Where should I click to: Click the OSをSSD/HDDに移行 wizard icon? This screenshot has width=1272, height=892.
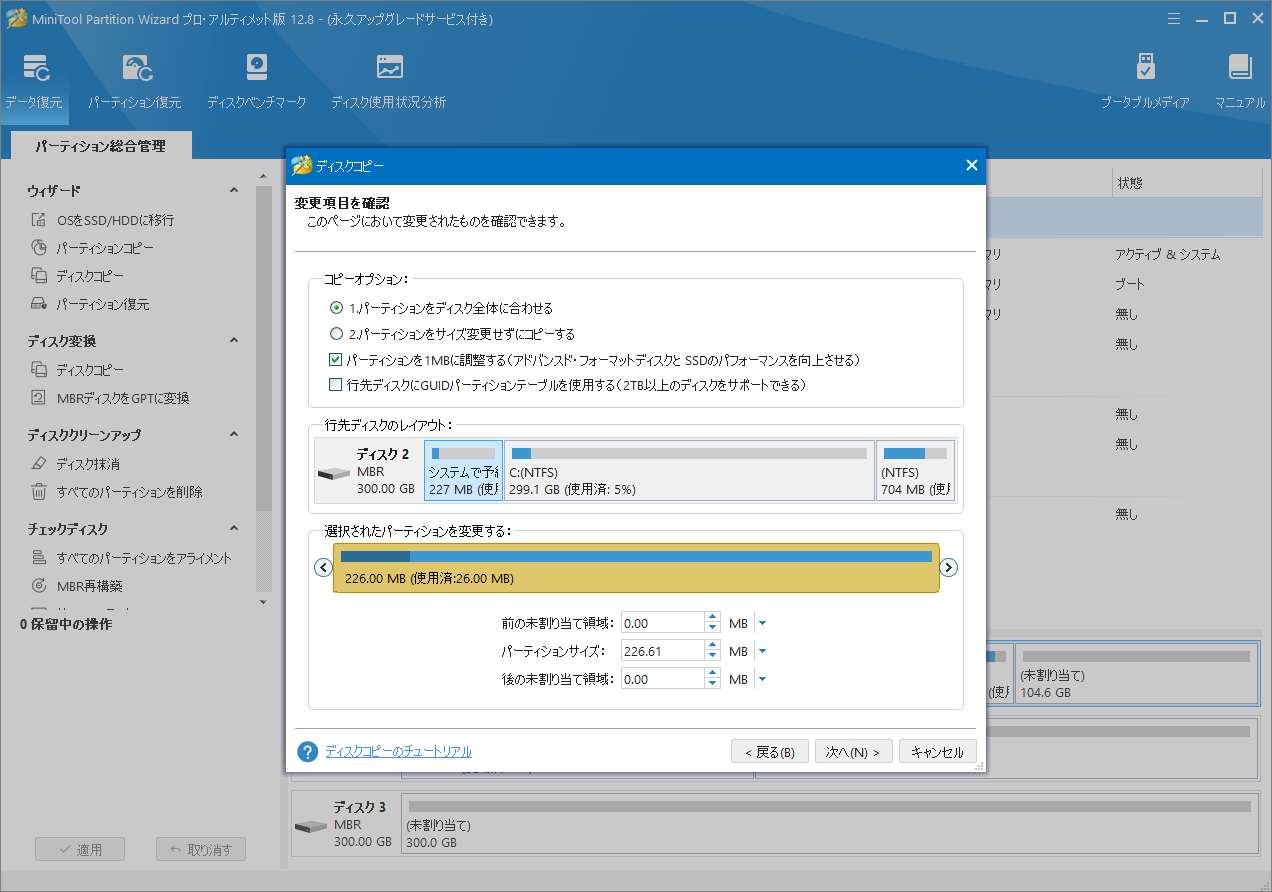[x=38, y=220]
